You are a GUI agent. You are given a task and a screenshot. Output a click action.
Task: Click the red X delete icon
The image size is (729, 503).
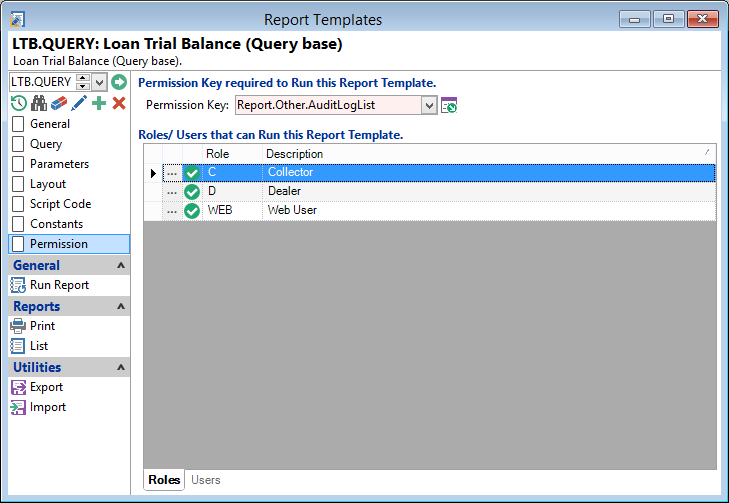point(119,103)
